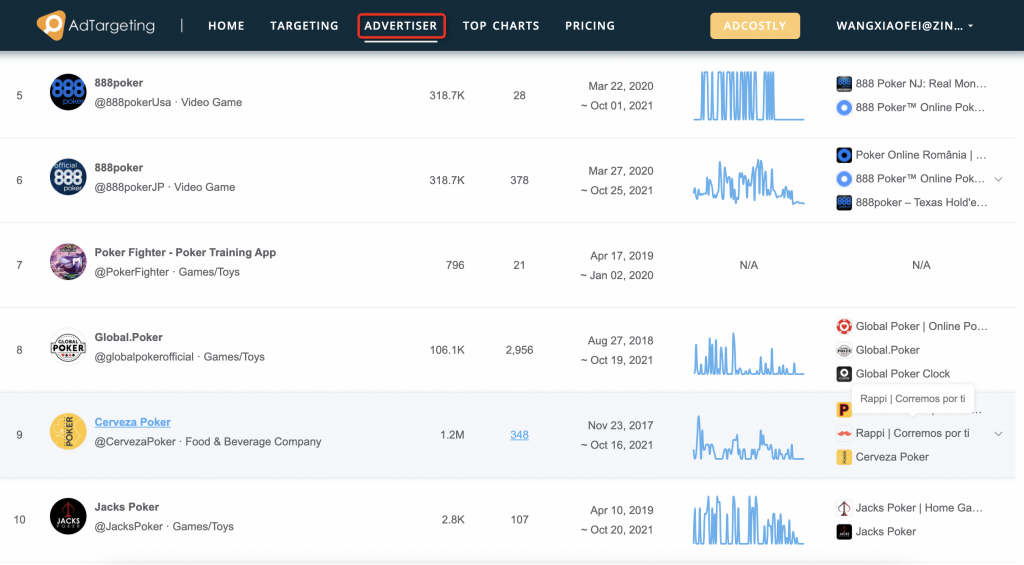Viewport: 1024px width, 565px height.
Task: Click the Poker Online România app icon
Action: pyautogui.click(x=844, y=155)
